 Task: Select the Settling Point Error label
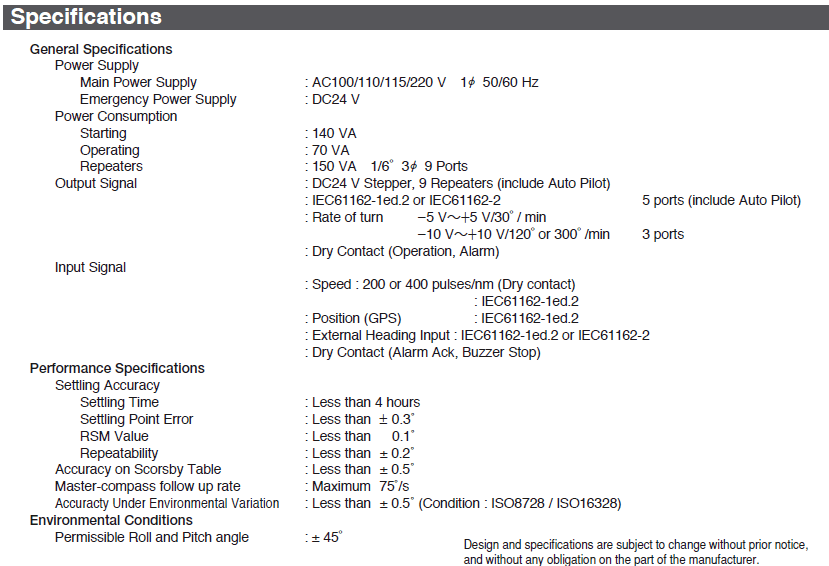[x=136, y=419]
